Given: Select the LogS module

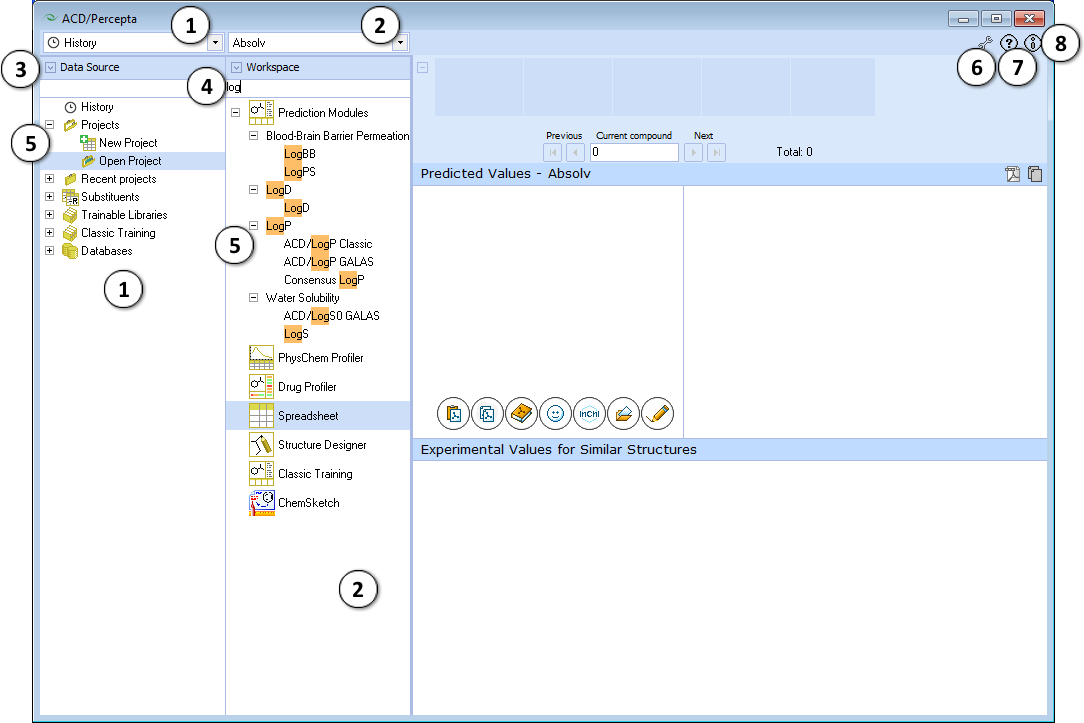Looking at the screenshot, I should (297, 334).
